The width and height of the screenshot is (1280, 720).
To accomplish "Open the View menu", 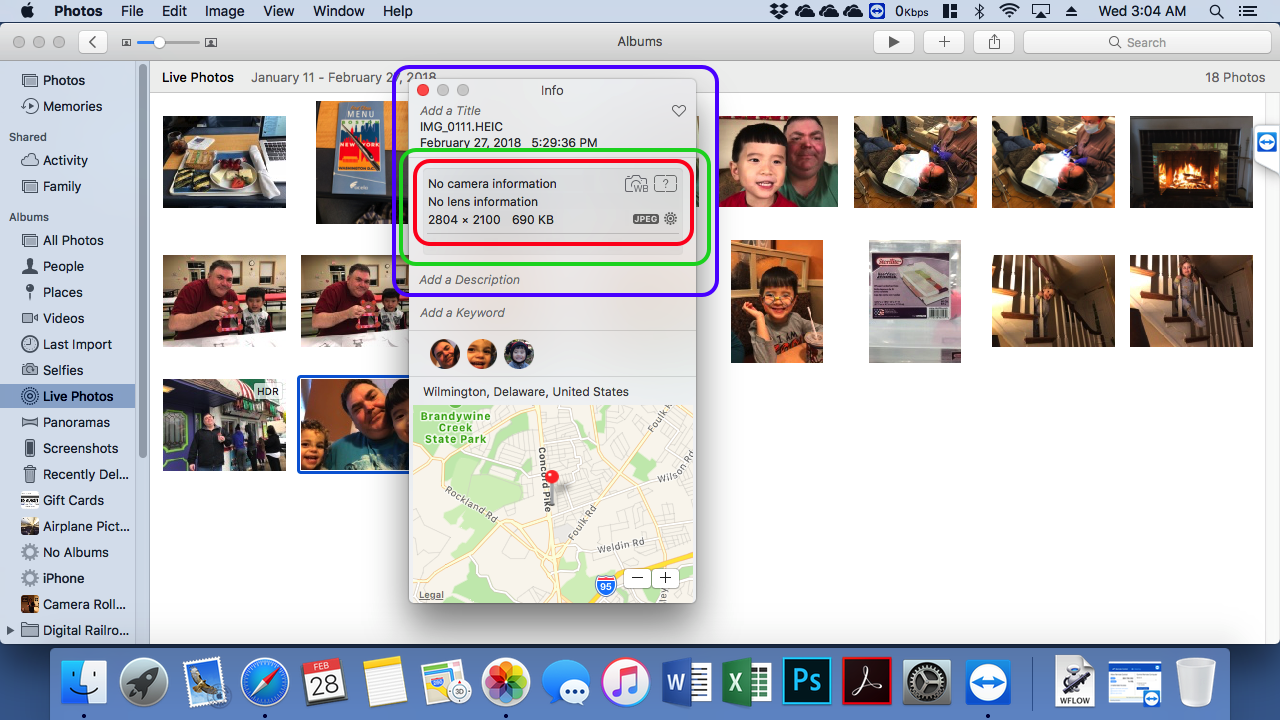I will coord(279,11).
